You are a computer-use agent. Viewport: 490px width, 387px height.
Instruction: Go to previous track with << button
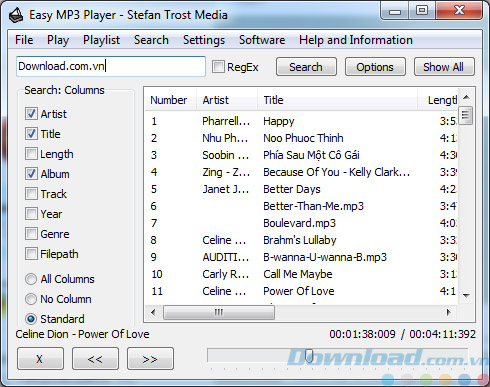pyautogui.click(x=95, y=359)
